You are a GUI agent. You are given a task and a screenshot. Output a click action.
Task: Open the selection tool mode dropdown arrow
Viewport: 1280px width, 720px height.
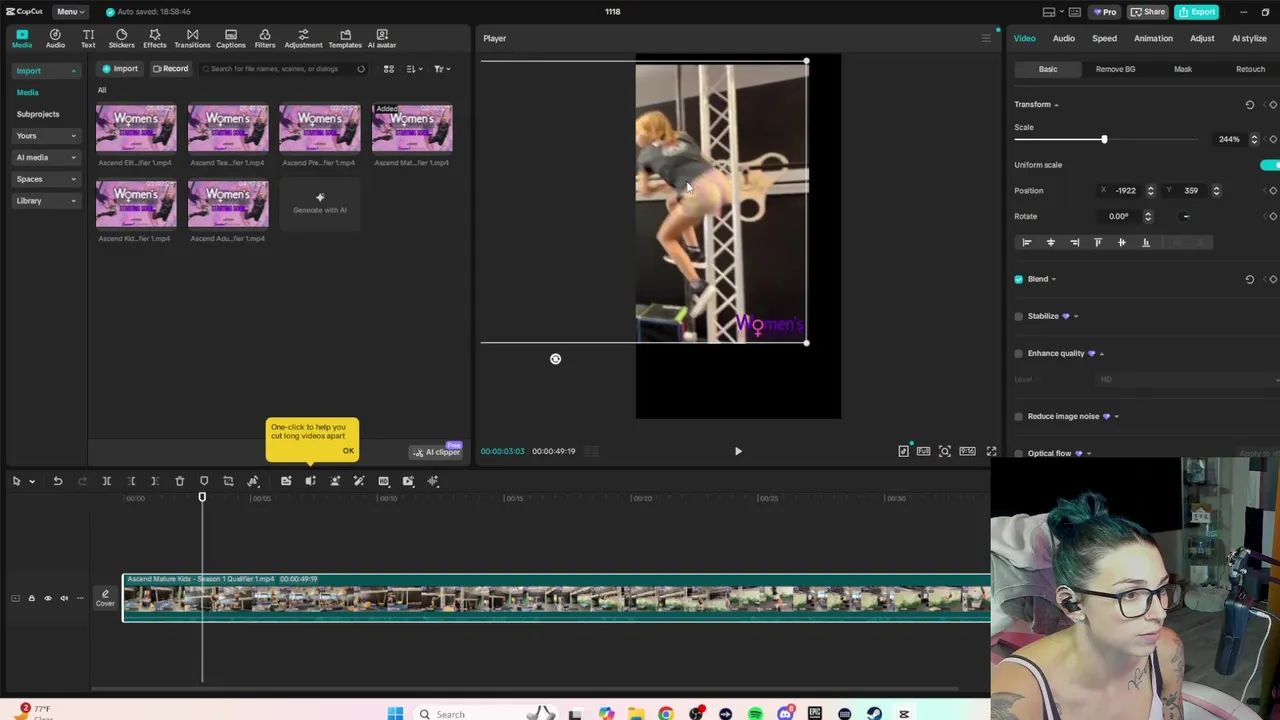32,482
